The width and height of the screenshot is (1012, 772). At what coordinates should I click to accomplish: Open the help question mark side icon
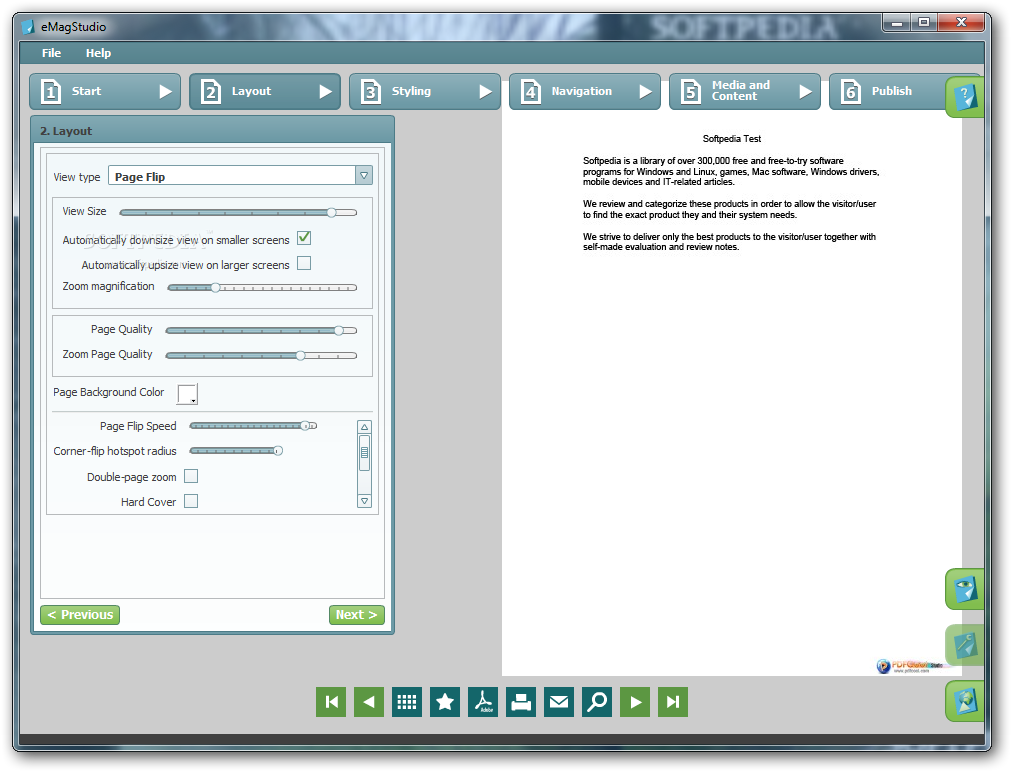(x=965, y=97)
